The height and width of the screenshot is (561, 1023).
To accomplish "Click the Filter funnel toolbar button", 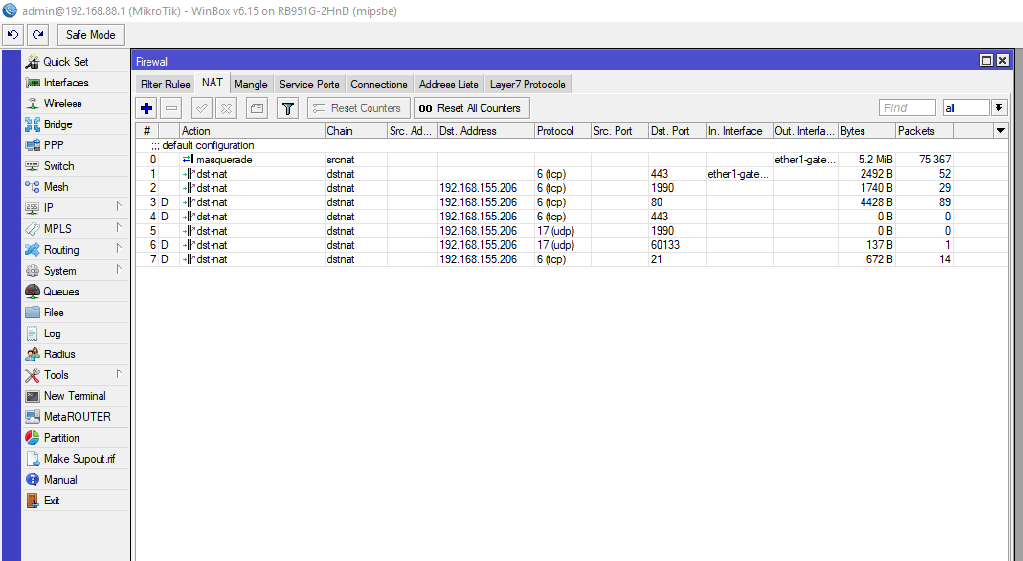I will point(288,108).
